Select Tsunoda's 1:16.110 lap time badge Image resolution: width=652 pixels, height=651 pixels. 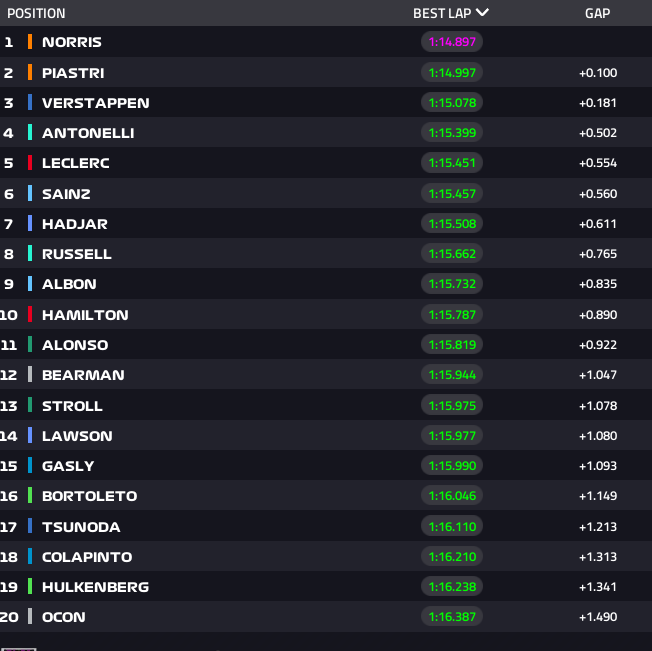click(452, 527)
